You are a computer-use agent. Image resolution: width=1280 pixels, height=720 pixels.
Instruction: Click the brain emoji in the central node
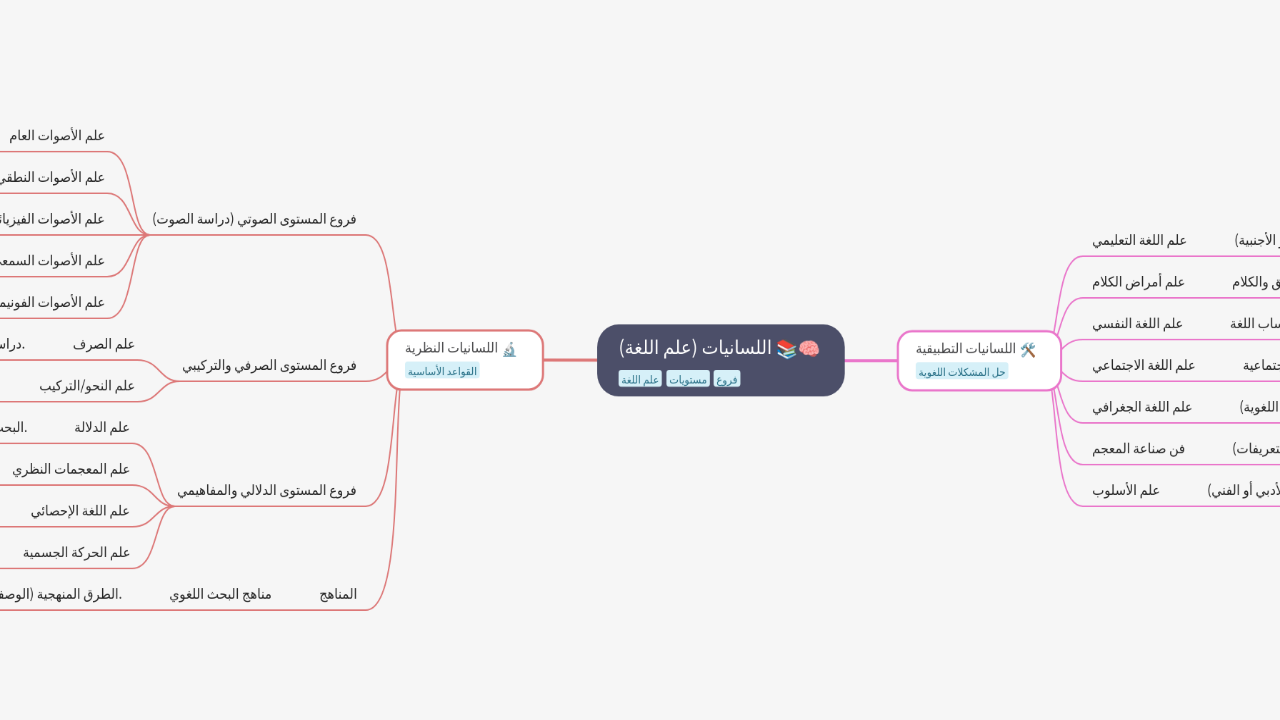(809, 349)
